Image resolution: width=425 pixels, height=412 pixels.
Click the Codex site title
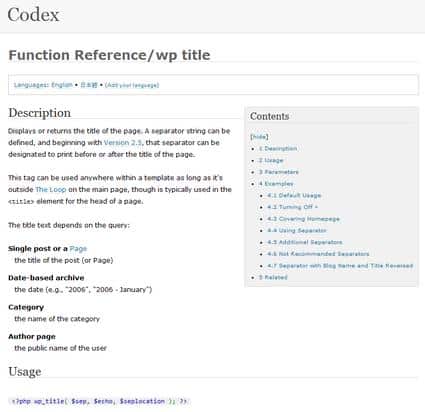33,15
